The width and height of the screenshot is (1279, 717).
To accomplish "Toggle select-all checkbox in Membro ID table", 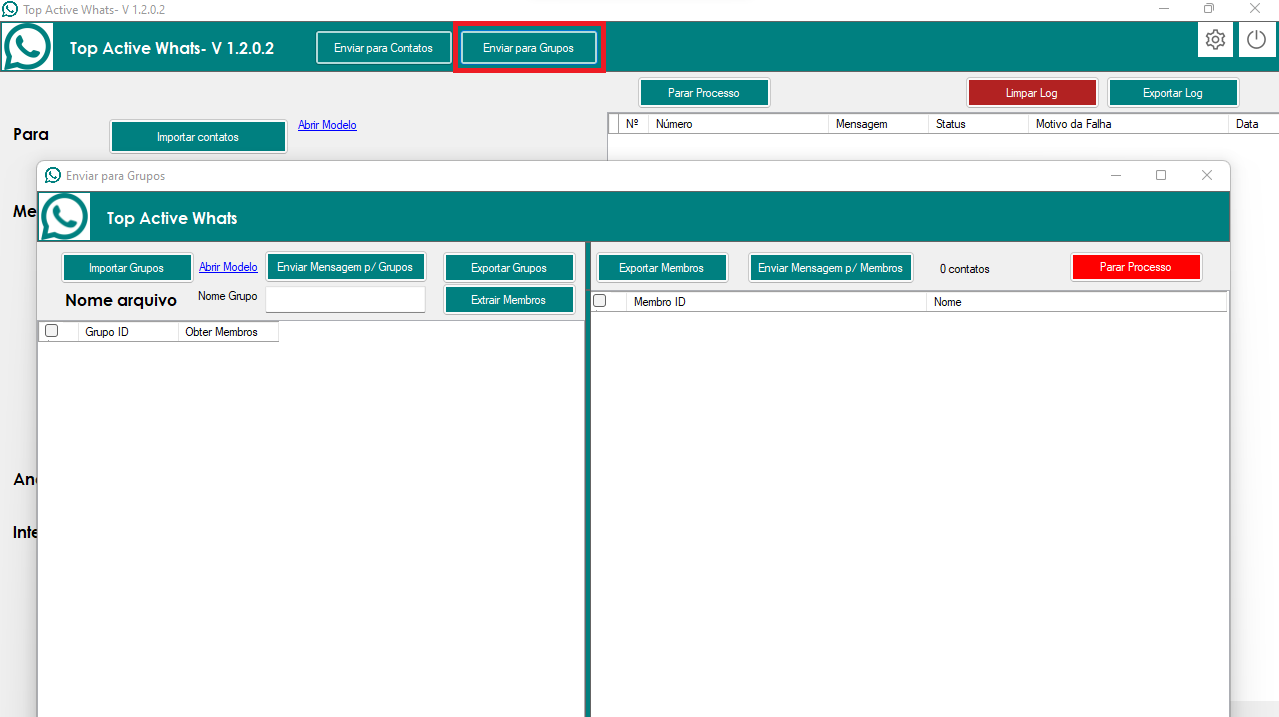I will click(x=600, y=300).
